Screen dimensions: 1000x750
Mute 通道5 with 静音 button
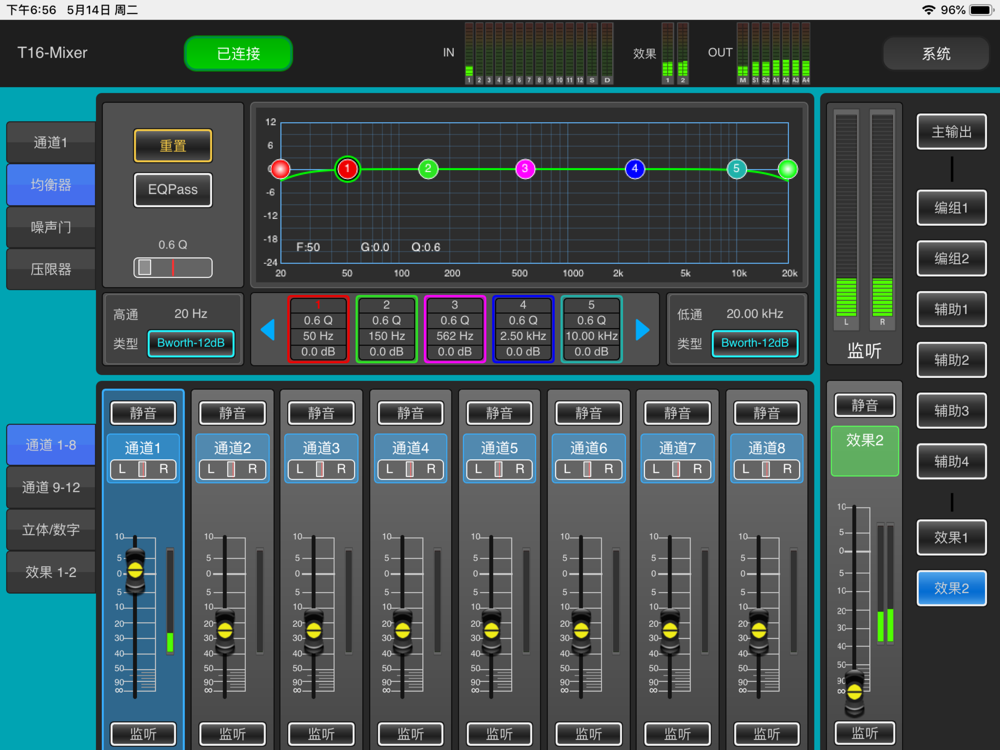[x=499, y=413]
